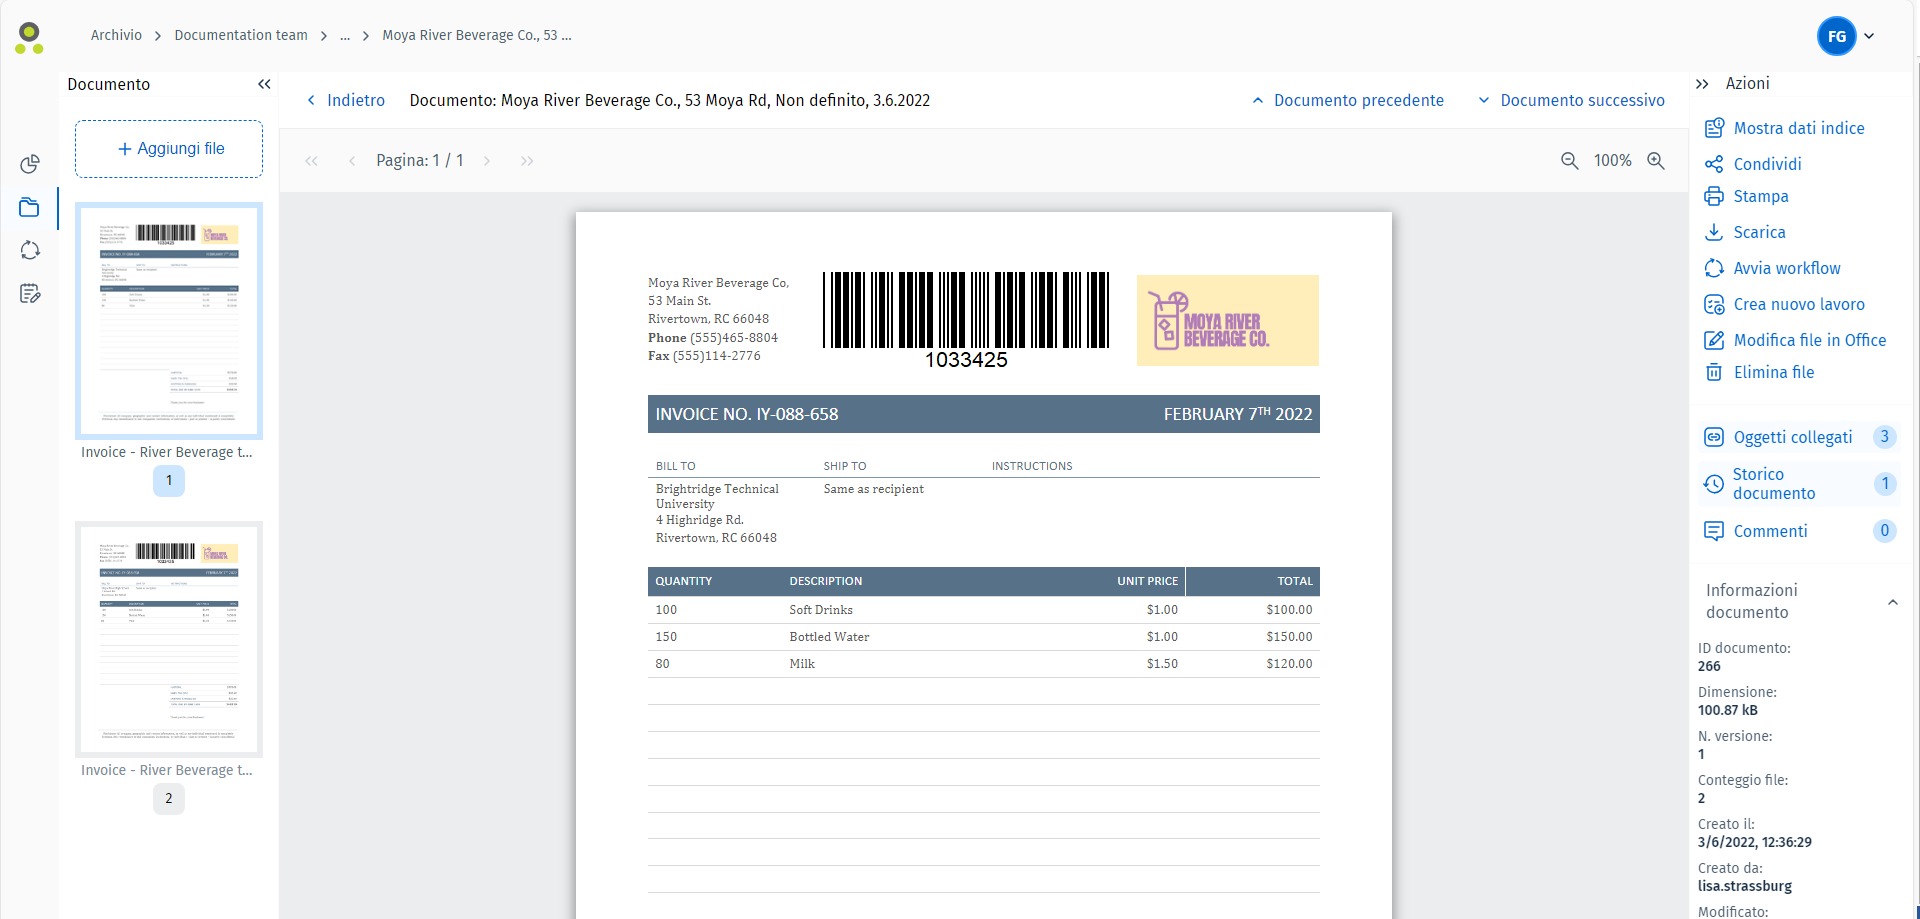
Task: Click Stampa action
Action: [x=1760, y=196]
